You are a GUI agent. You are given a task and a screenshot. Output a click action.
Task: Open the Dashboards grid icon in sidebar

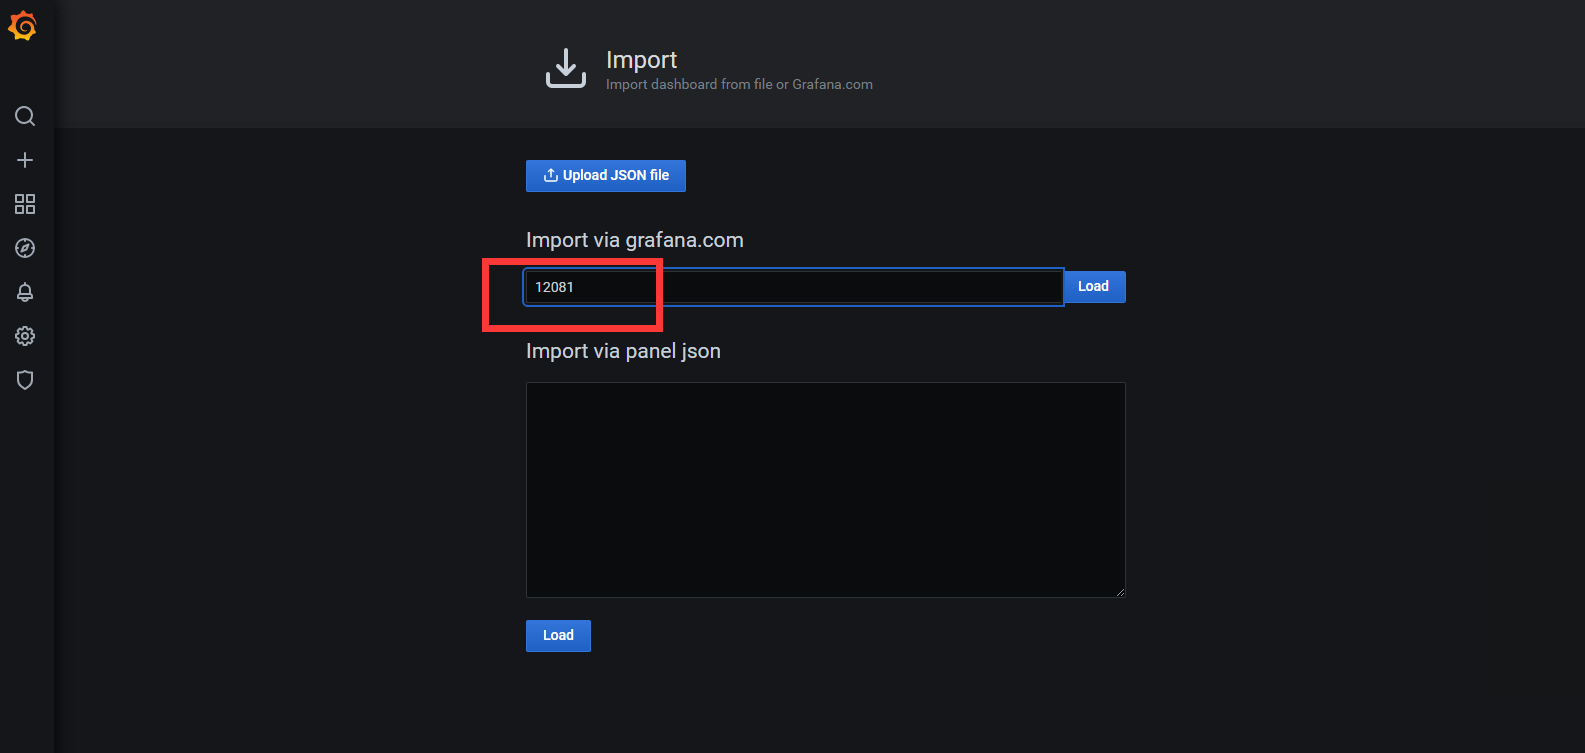(x=25, y=204)
